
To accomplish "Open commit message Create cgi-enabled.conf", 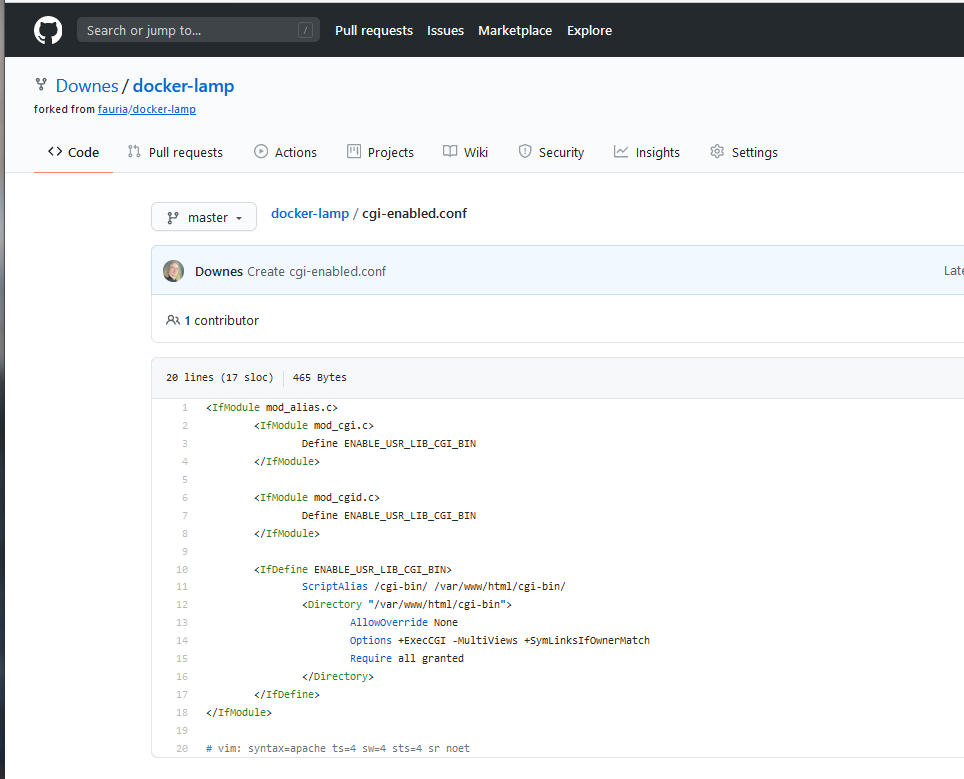I will (317, 271).
